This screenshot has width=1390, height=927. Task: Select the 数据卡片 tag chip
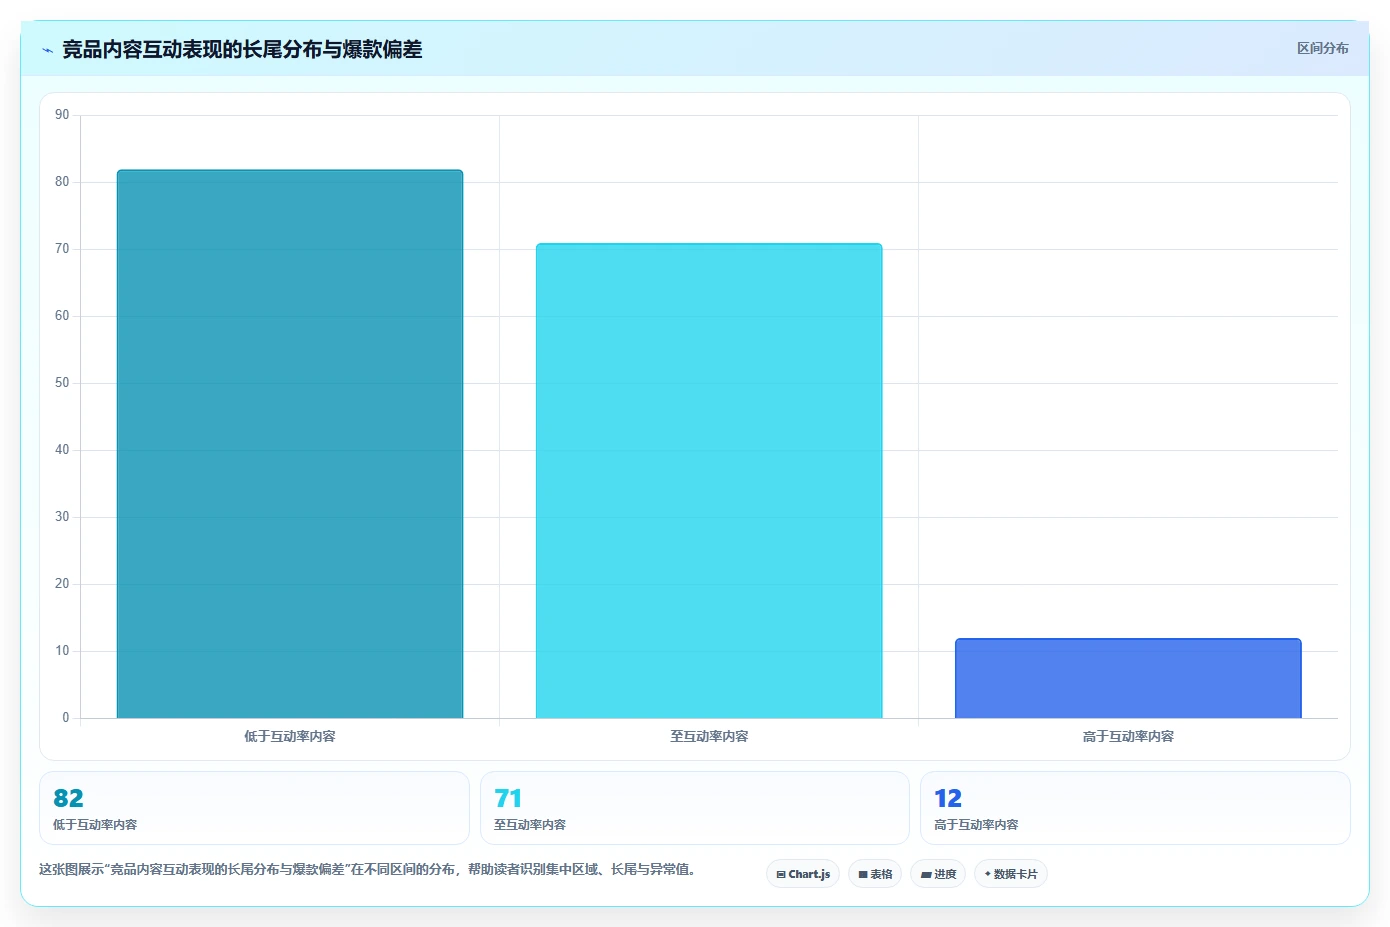tap(1011, 874)
